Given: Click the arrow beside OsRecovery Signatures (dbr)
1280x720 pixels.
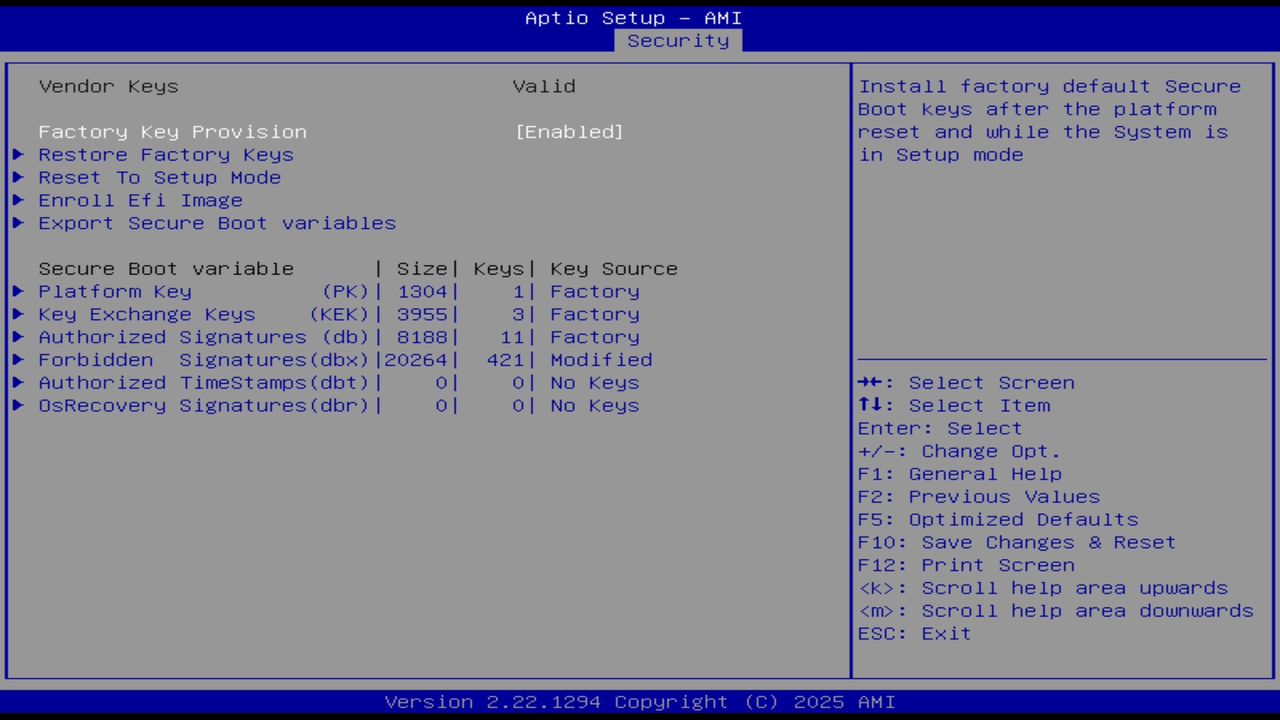Looking at the screenshot, I should click(x=18, y=405).
